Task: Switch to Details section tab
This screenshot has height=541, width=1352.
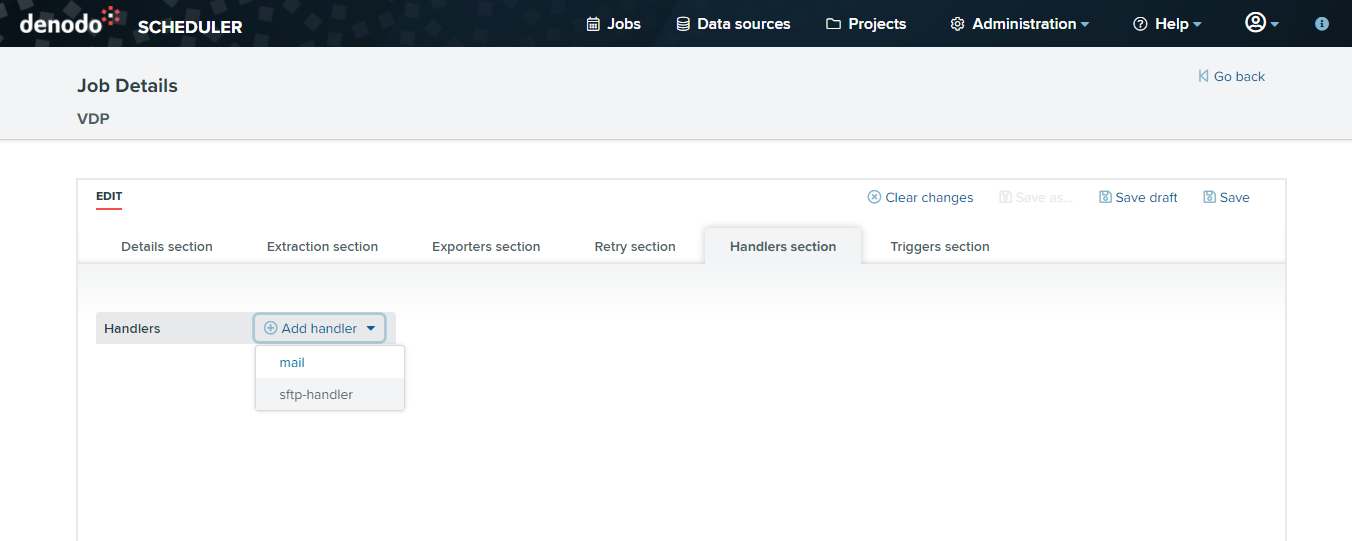Action: (167, 246)
